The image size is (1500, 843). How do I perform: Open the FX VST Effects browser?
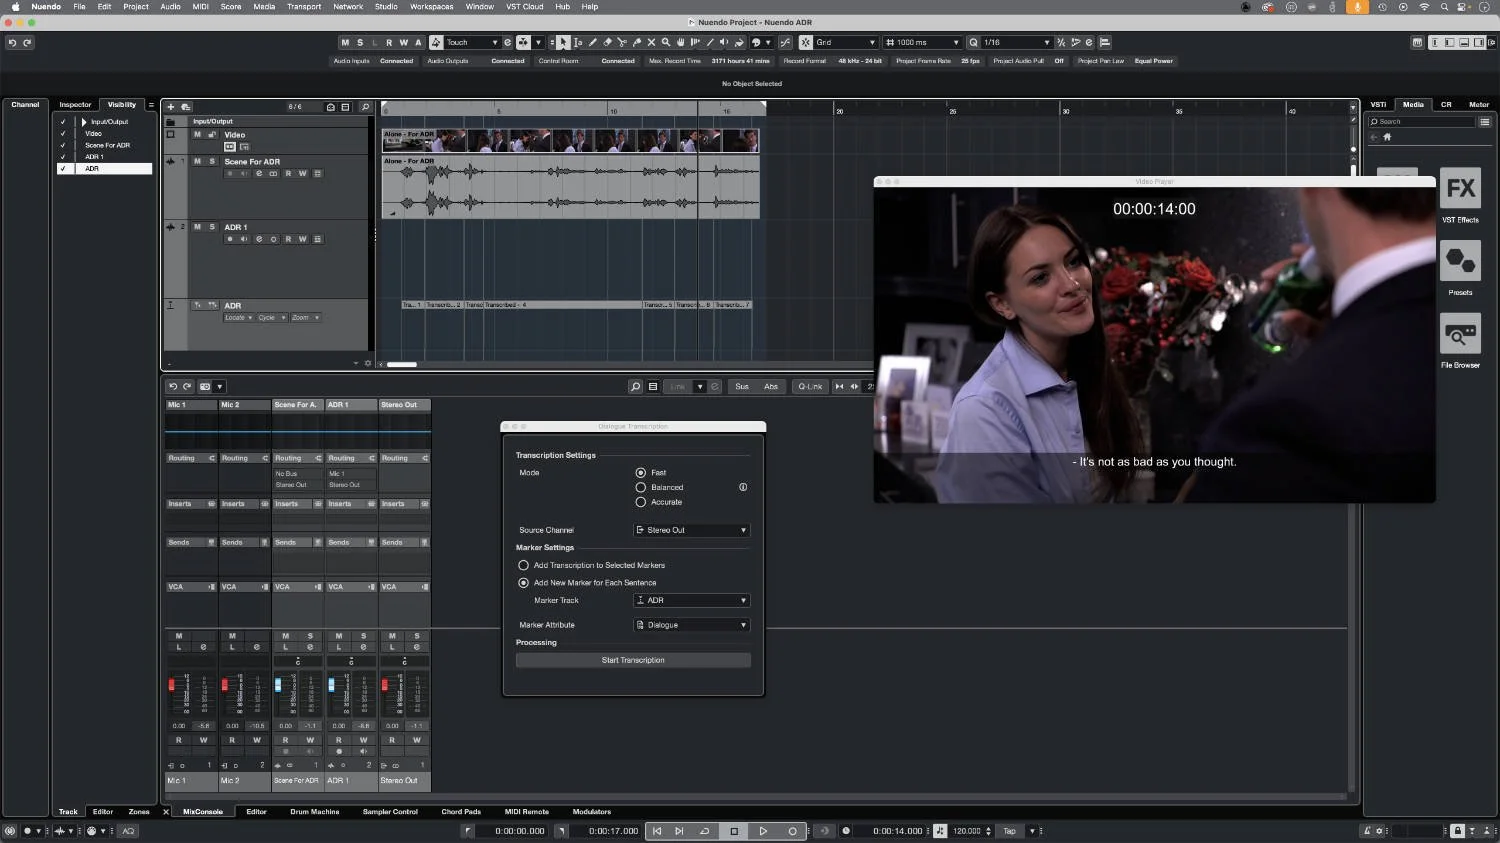coord(1460,188)
